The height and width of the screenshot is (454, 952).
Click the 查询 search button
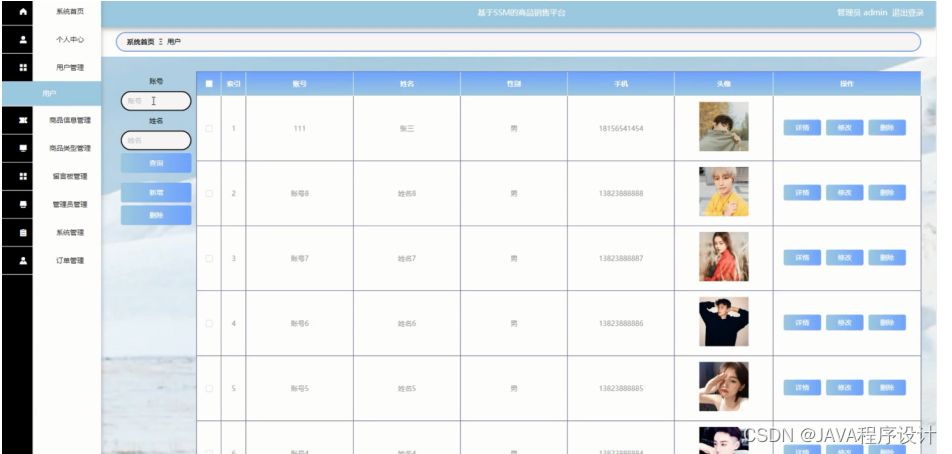156,163
